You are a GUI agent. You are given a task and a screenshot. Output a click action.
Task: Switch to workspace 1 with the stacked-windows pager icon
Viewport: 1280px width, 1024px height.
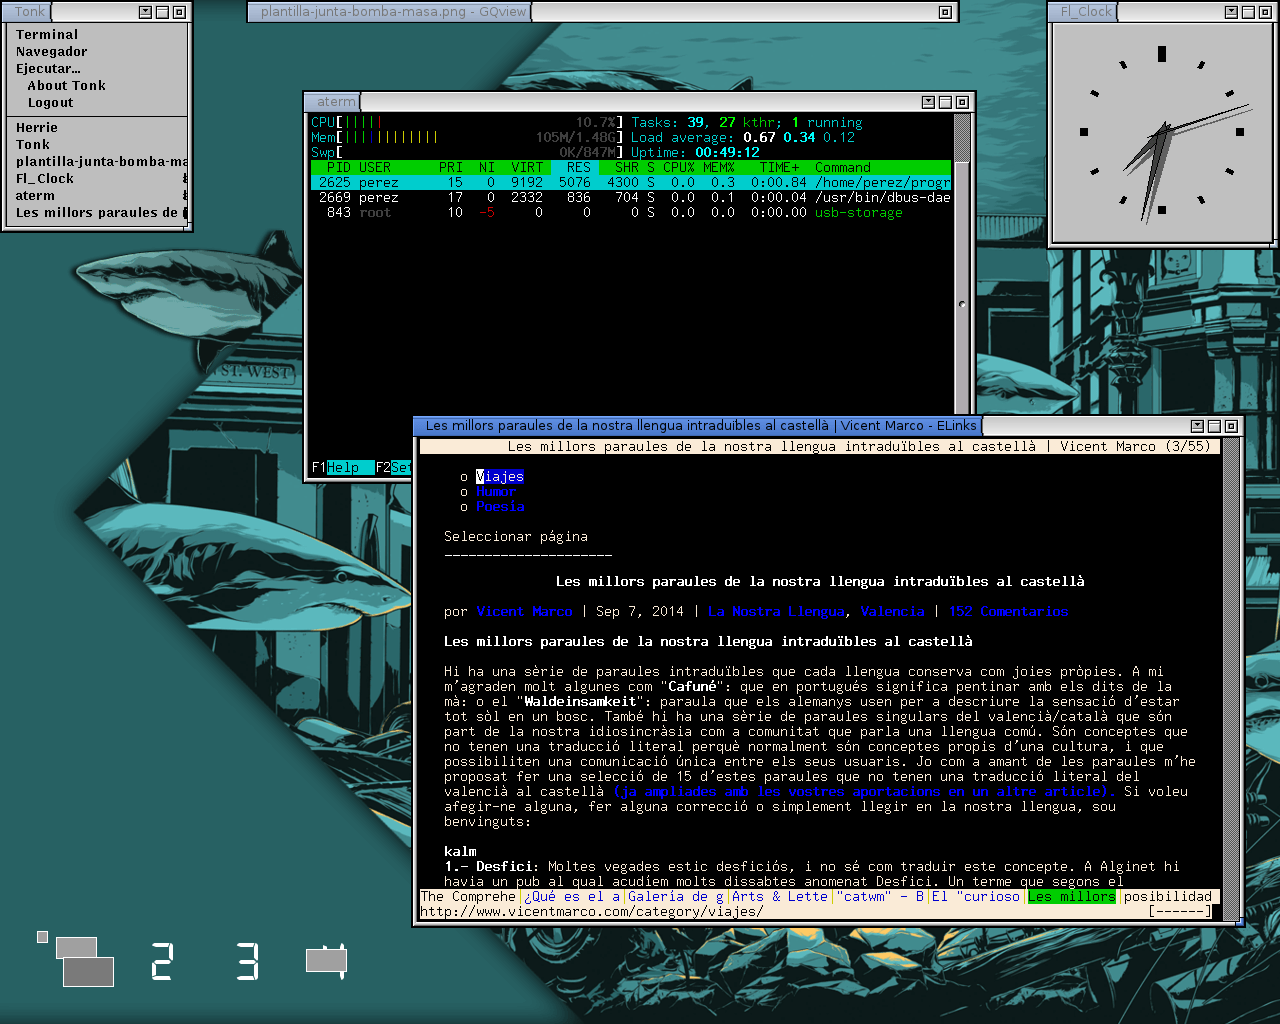pos(84,961)
